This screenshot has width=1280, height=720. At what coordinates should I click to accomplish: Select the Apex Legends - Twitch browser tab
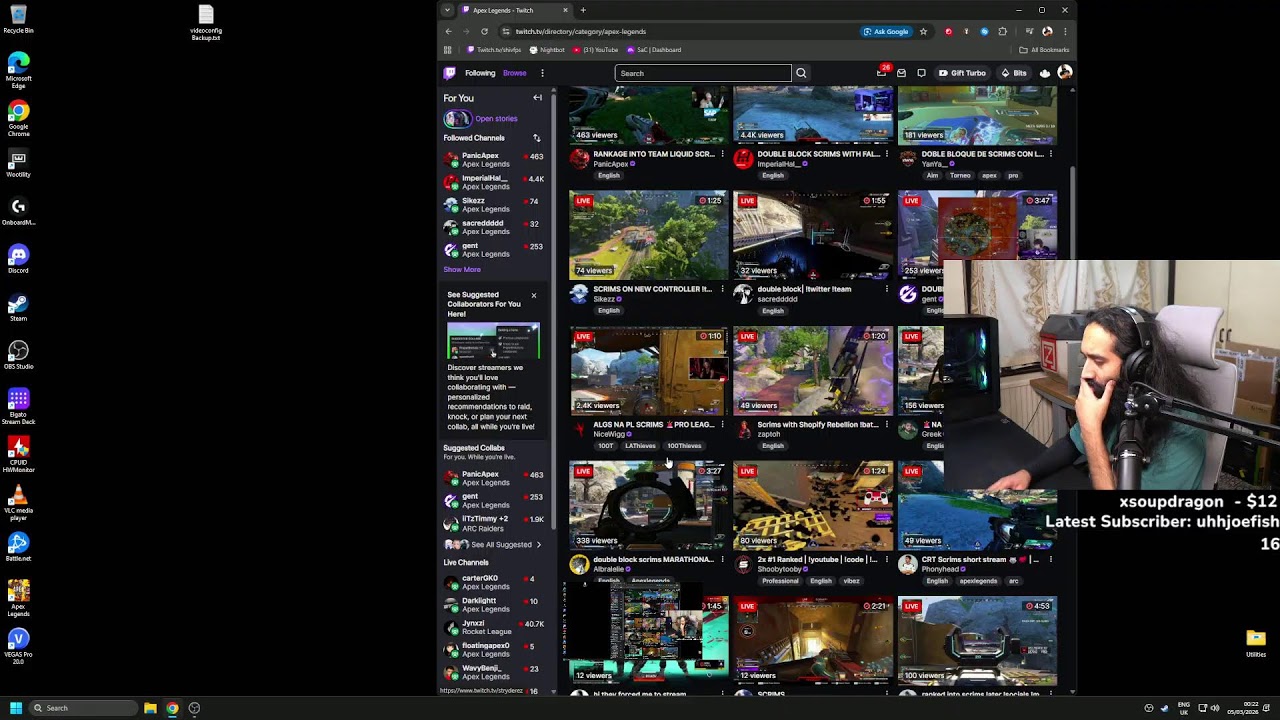tap(515, 10)
